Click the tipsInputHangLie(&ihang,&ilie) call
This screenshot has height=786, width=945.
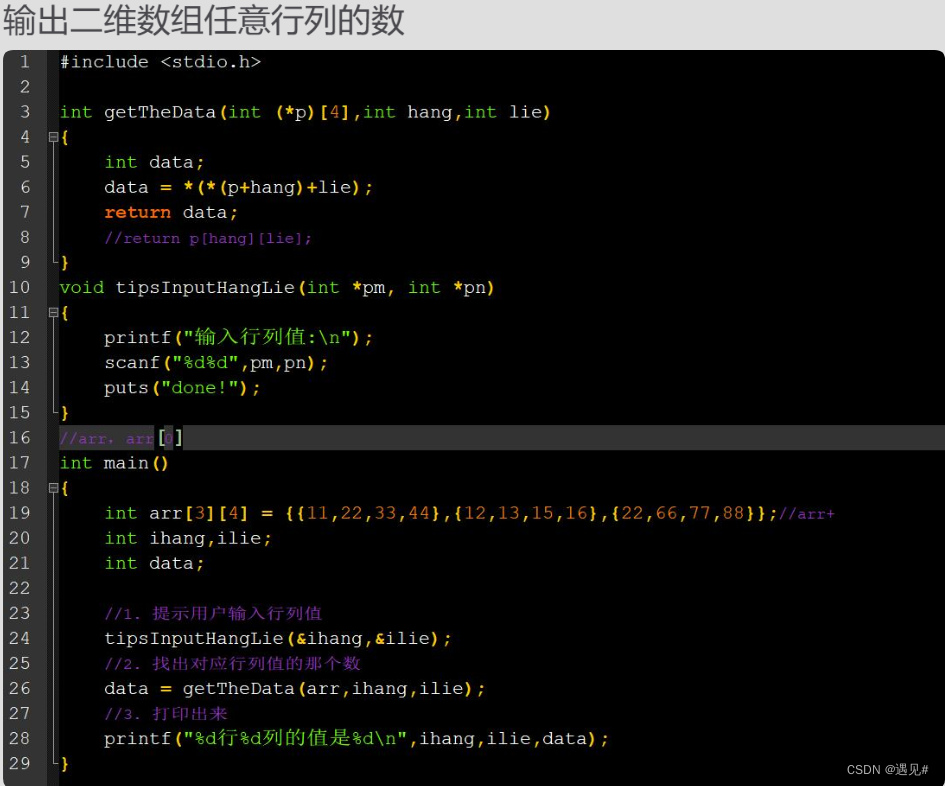277,639
